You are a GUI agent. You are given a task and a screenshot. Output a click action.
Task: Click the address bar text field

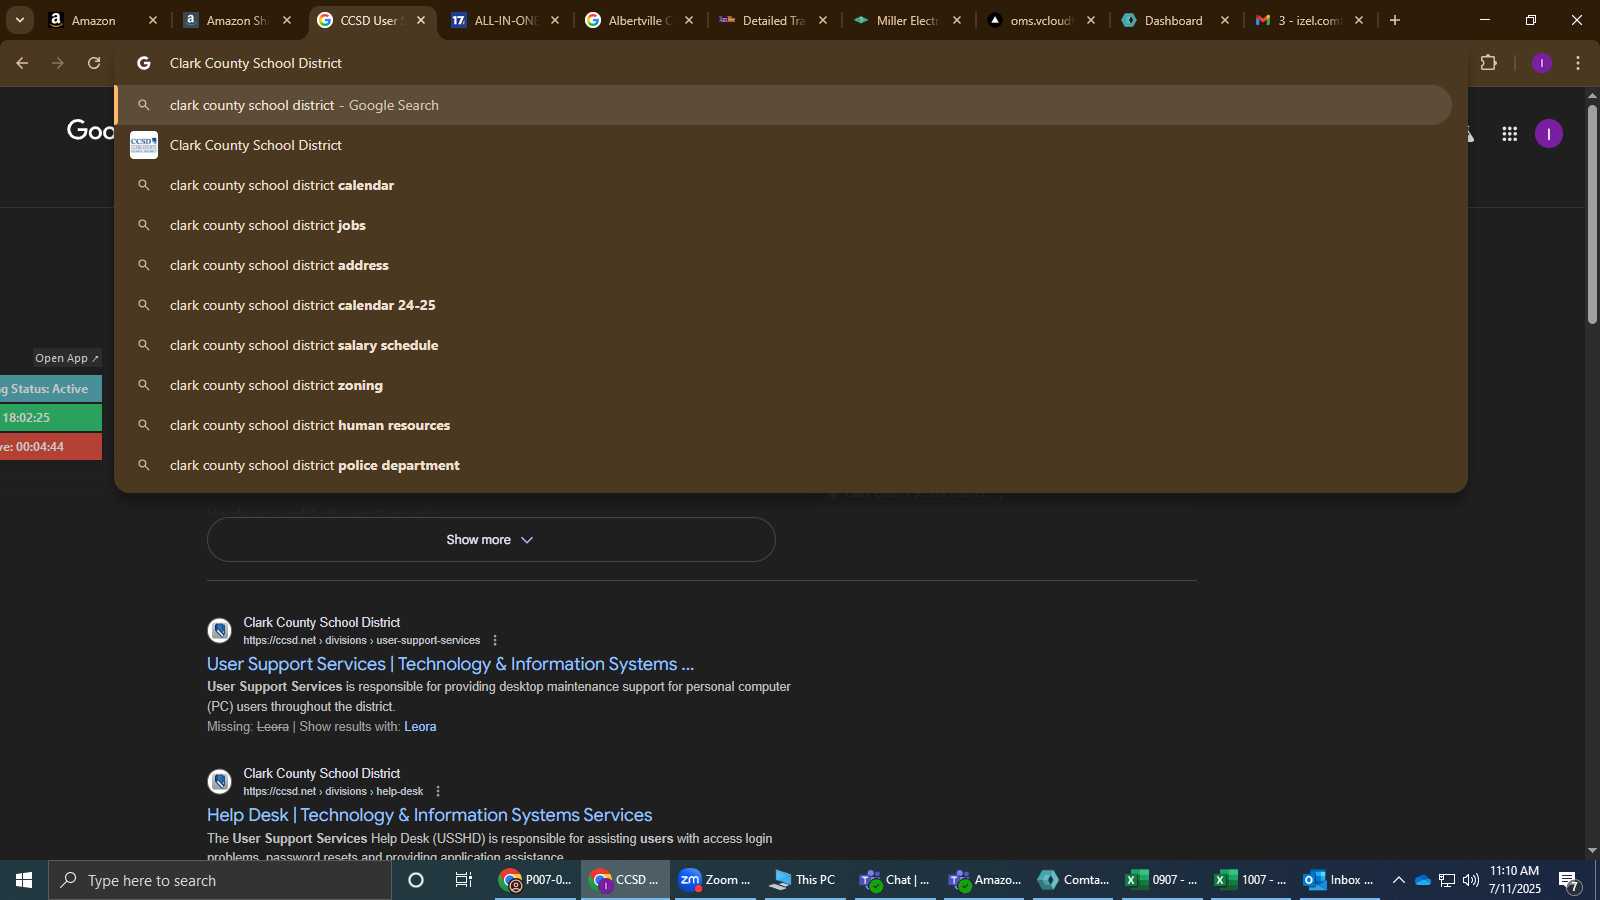click(x=790, y=63)
